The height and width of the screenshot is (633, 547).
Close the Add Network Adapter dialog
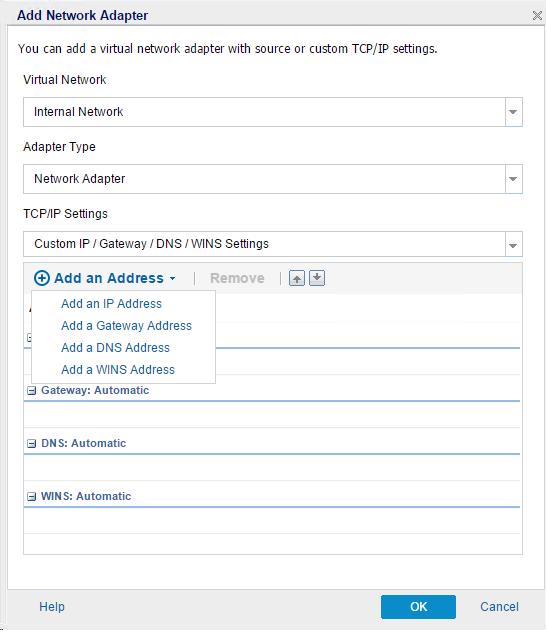coord(537,16)
